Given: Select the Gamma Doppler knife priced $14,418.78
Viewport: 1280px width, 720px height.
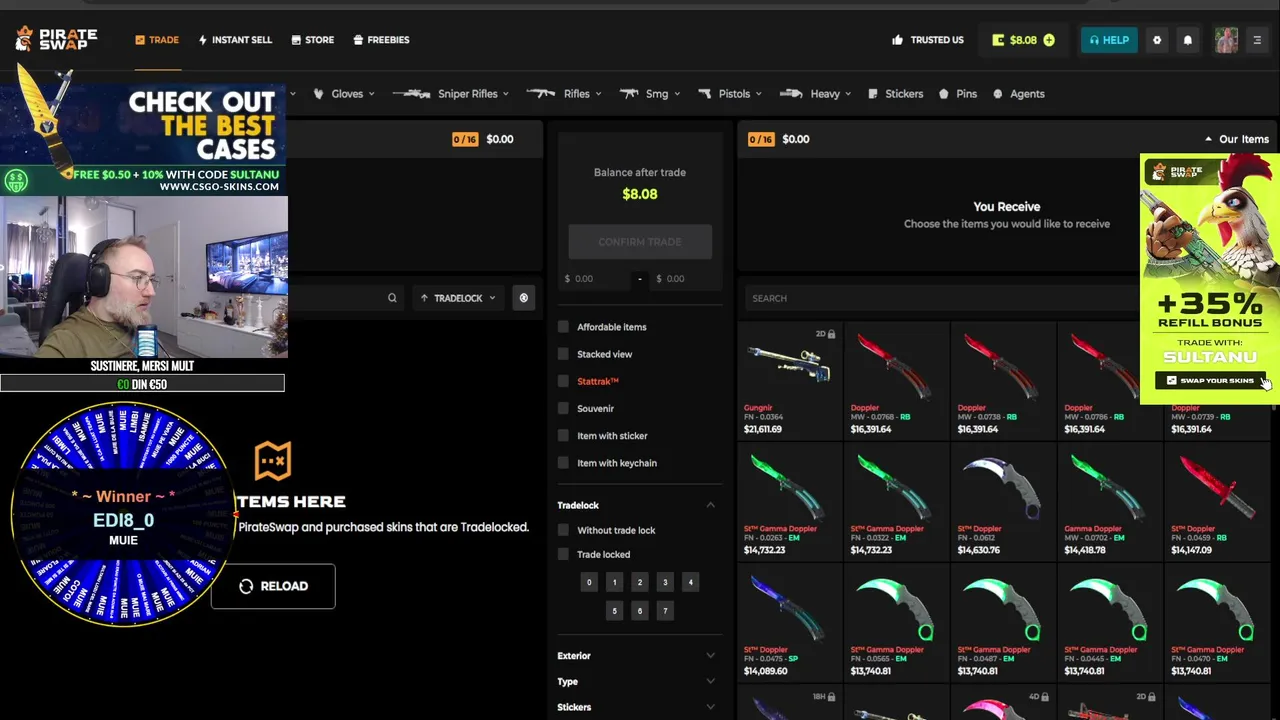Looking at the screenshot, I should click(1109, 502).
